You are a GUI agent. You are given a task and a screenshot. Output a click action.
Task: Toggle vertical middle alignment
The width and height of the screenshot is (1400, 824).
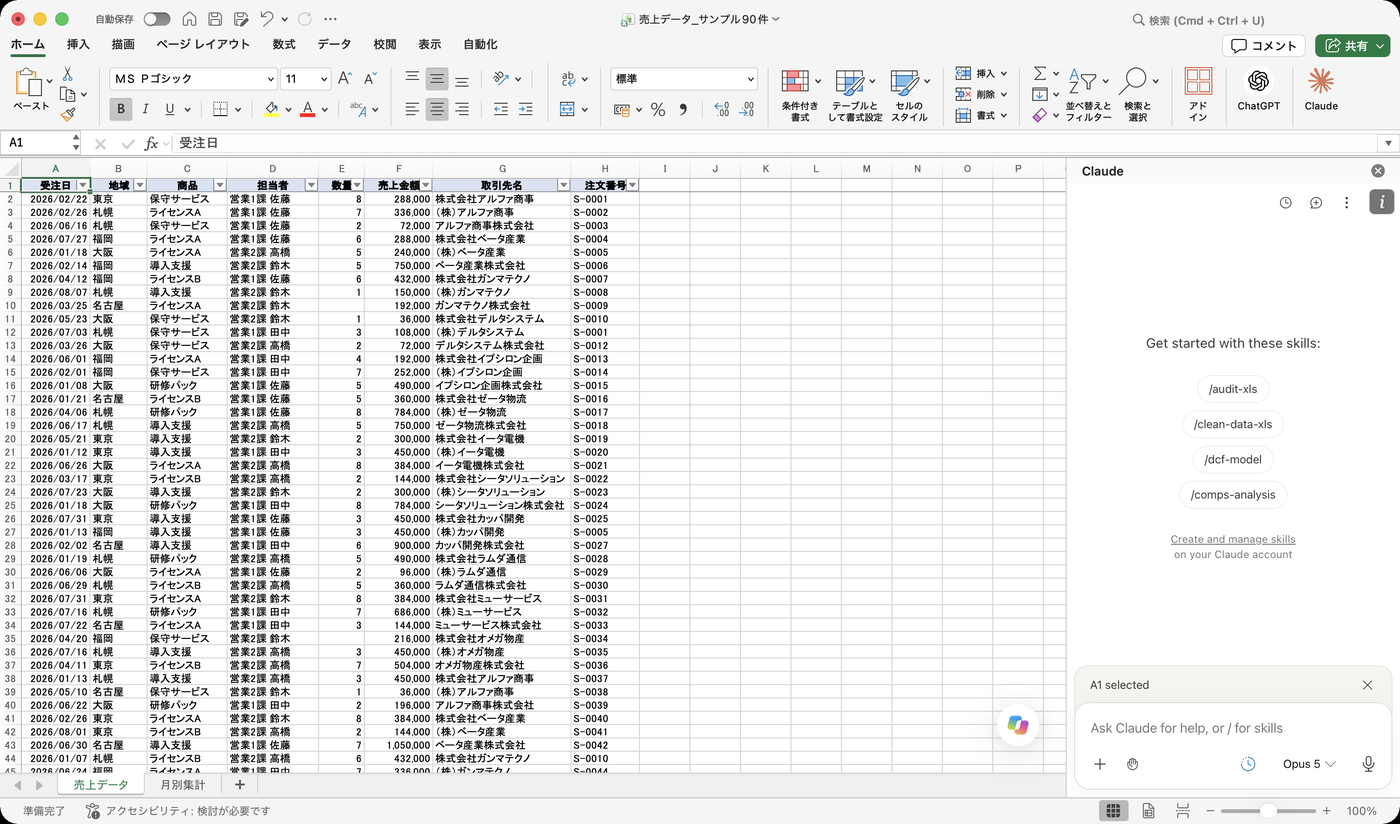437,79
